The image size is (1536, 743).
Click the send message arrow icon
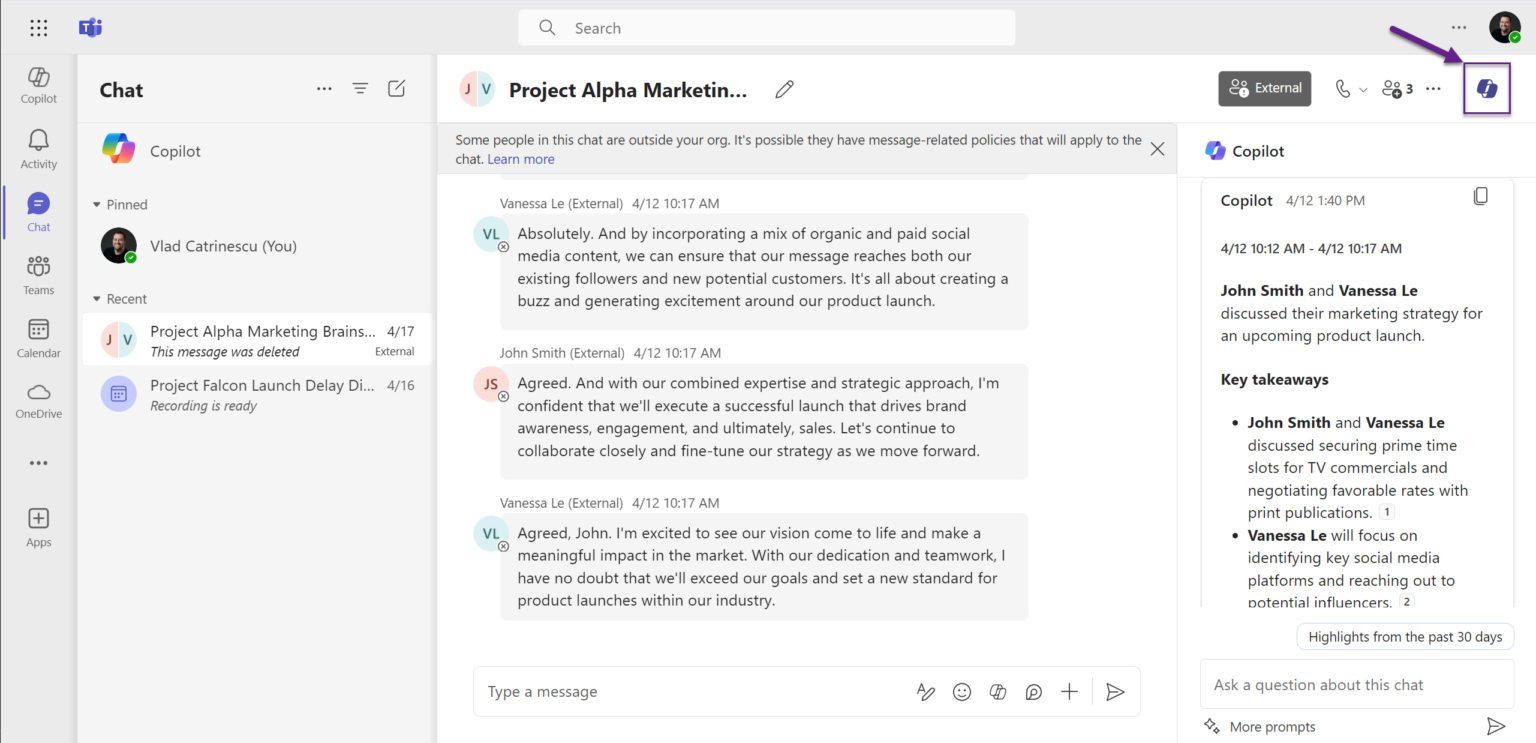[1115, 692]
